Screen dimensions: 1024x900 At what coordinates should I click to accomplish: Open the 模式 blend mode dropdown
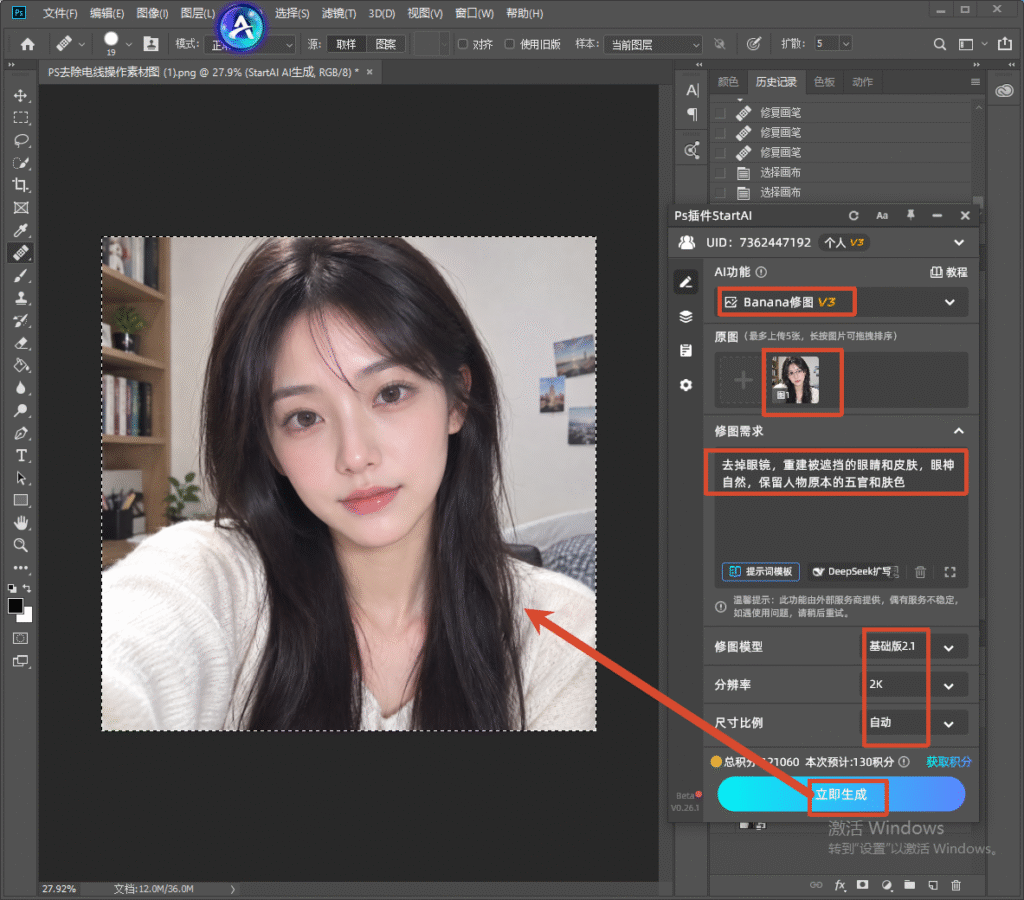250,44
